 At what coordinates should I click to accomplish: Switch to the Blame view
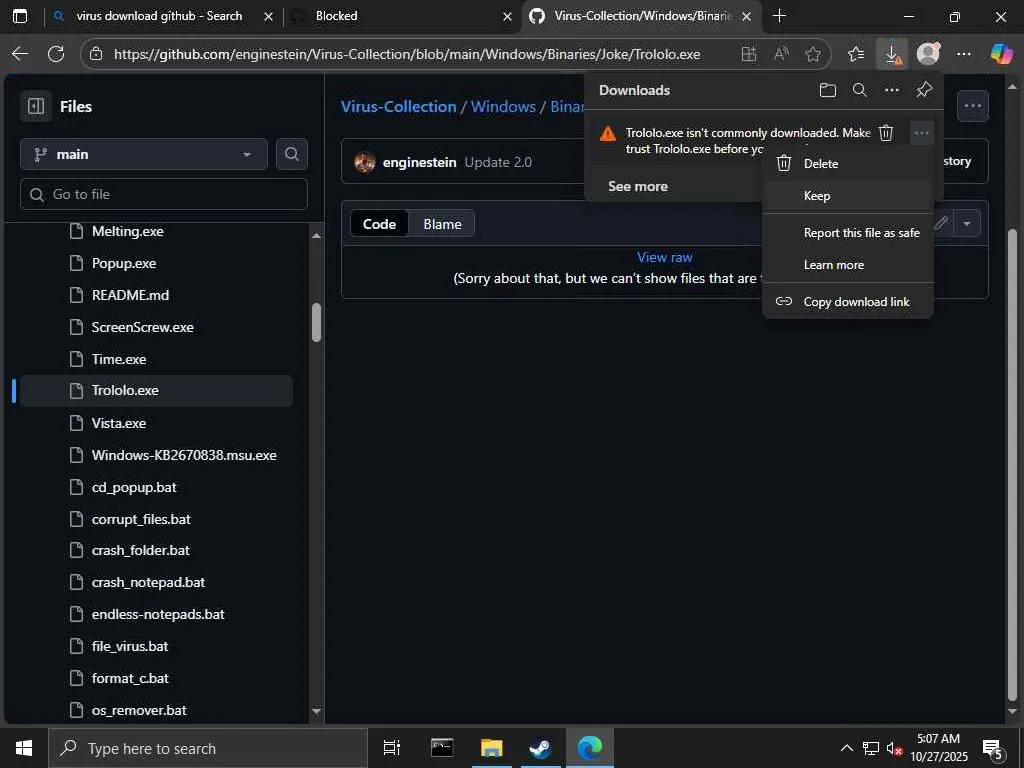click(442, 224)
